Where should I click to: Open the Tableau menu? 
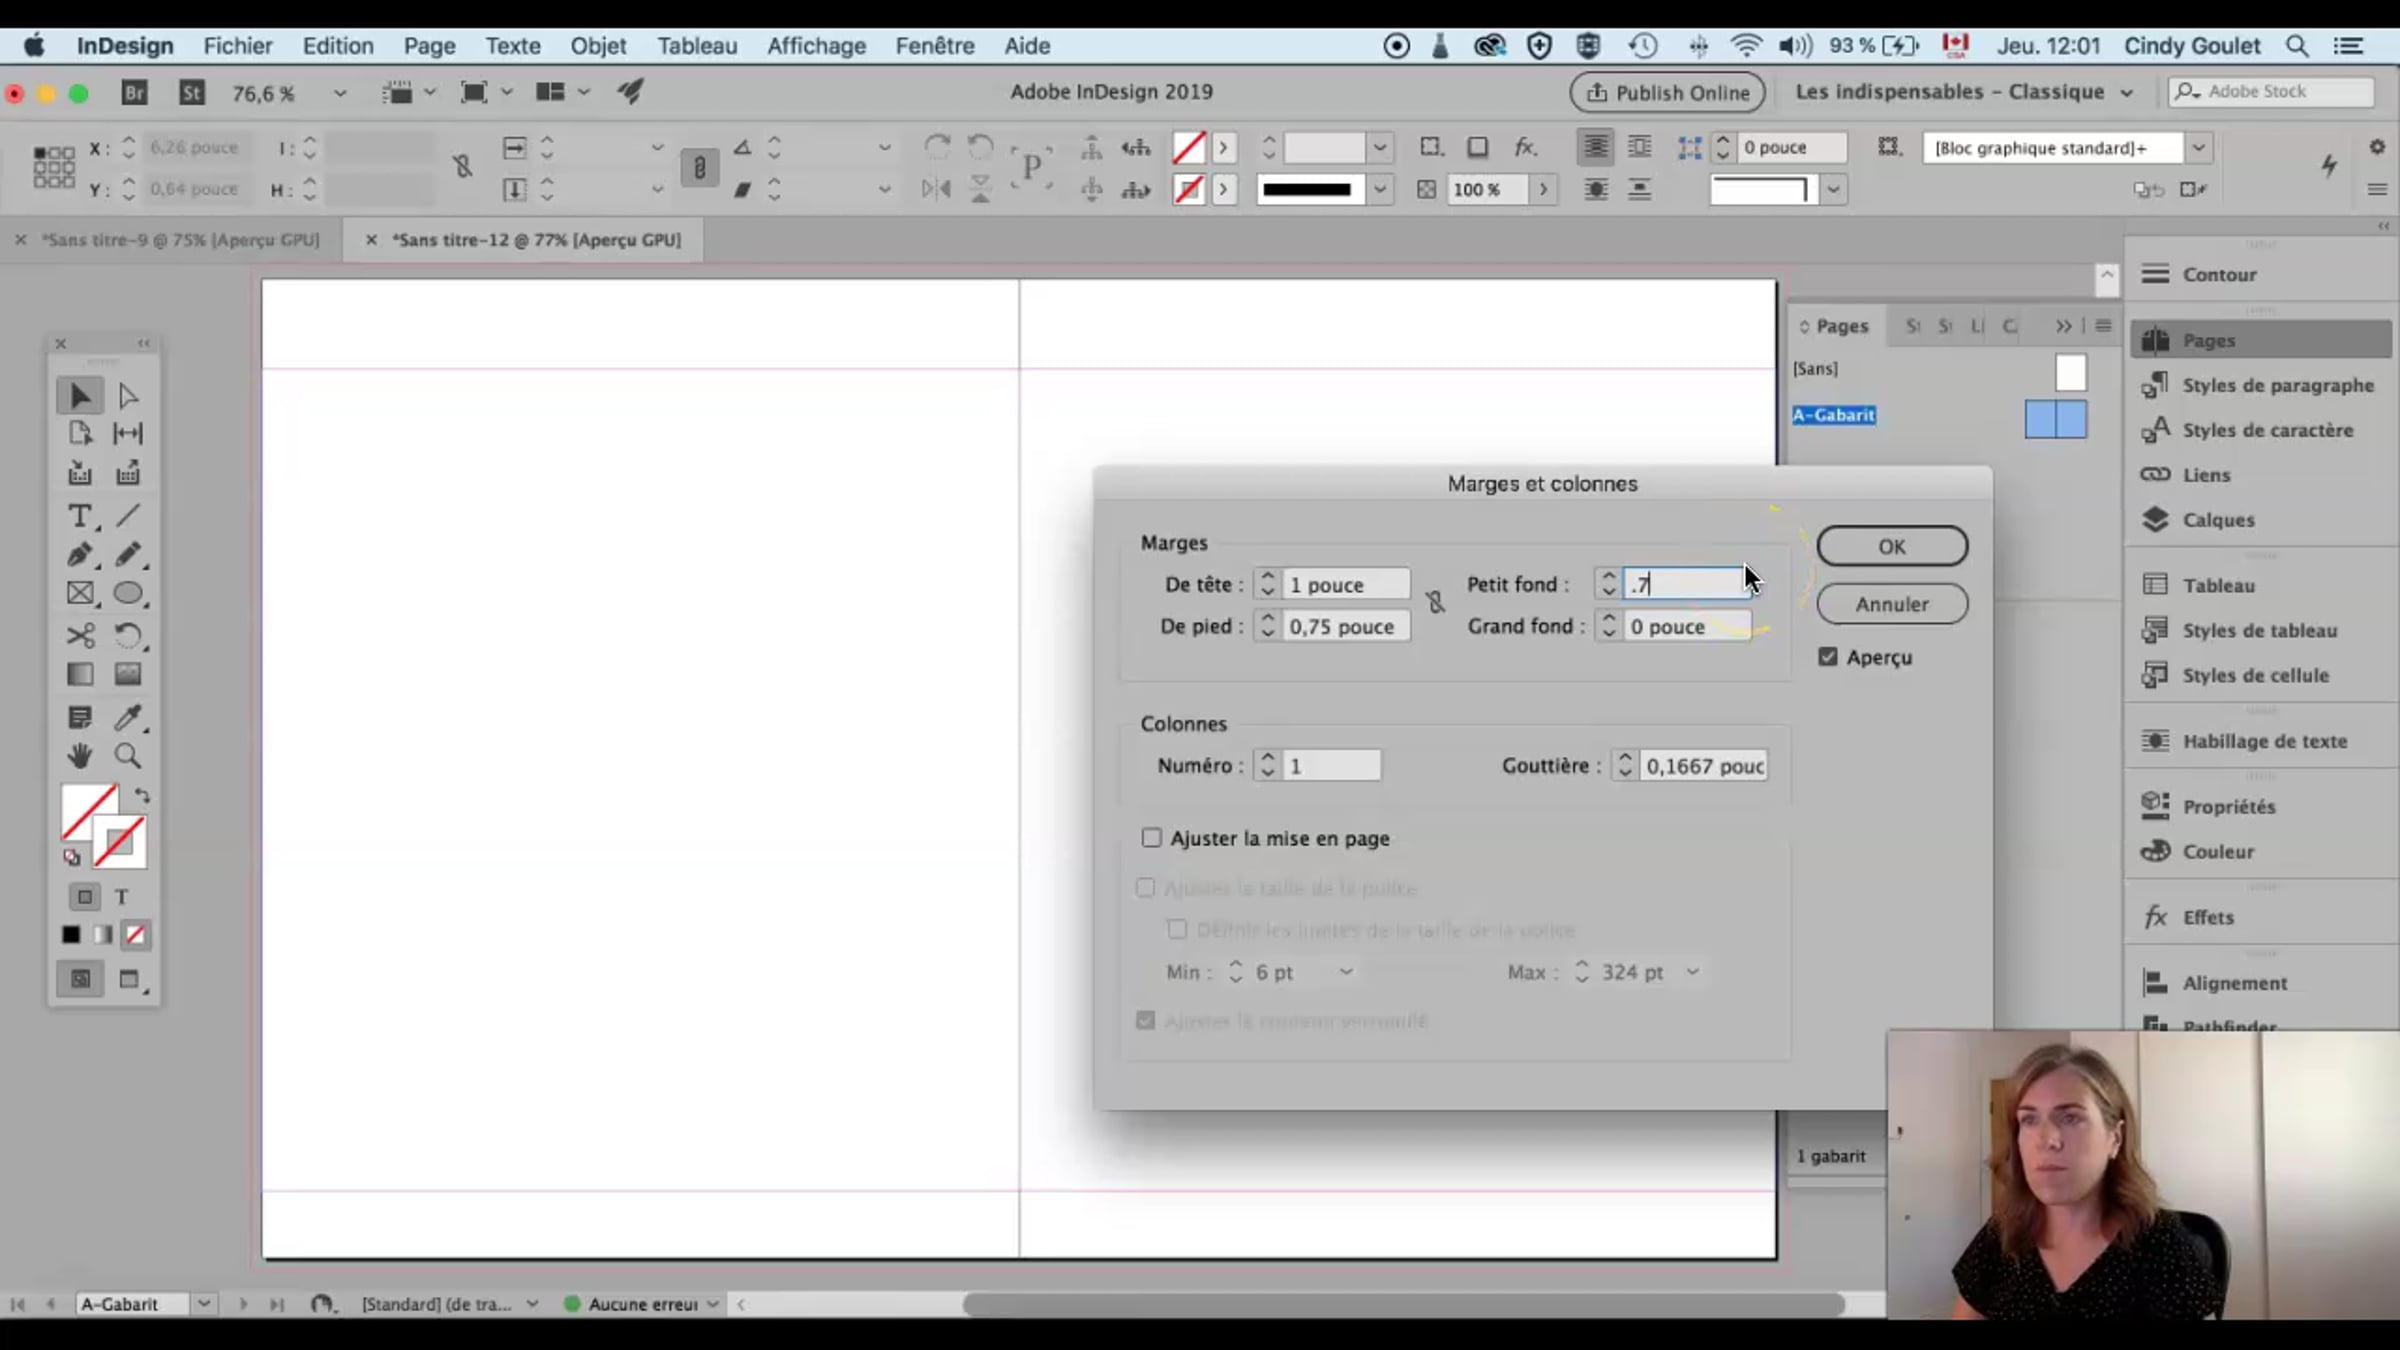coord(696,46)
